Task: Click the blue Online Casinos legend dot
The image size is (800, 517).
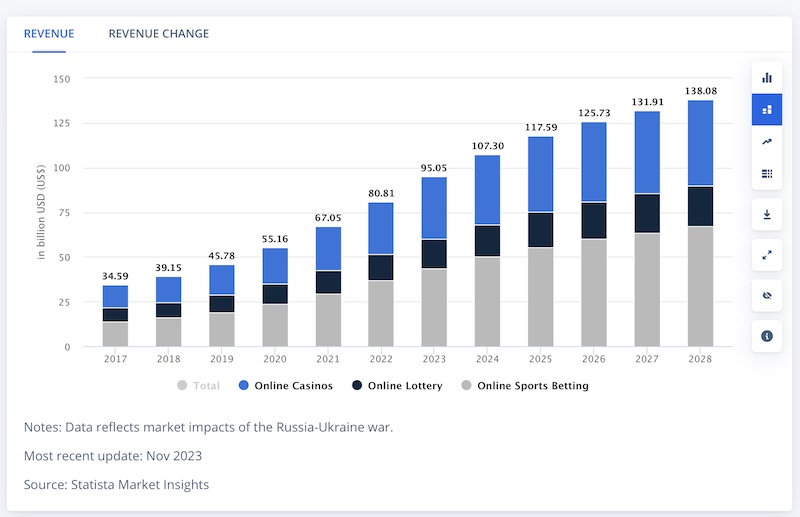Action: point(243,385)
